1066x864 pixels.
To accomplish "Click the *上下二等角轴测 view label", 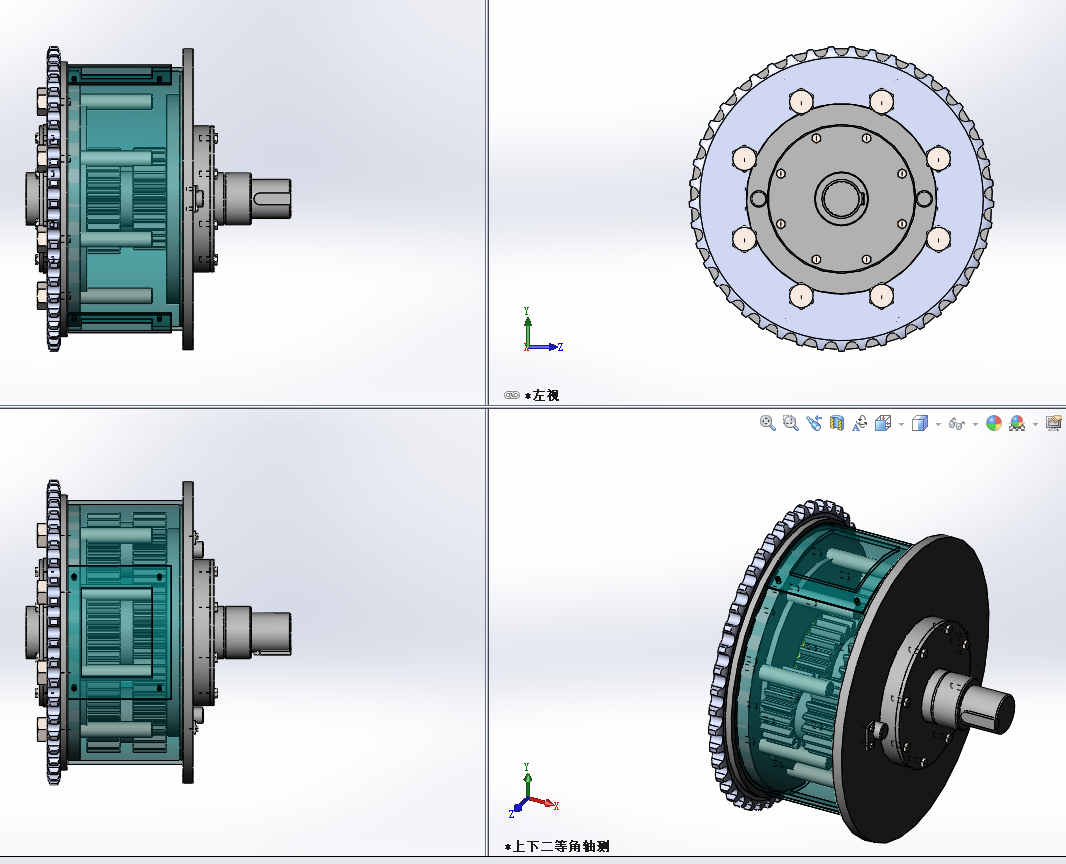I will [557, 846].
